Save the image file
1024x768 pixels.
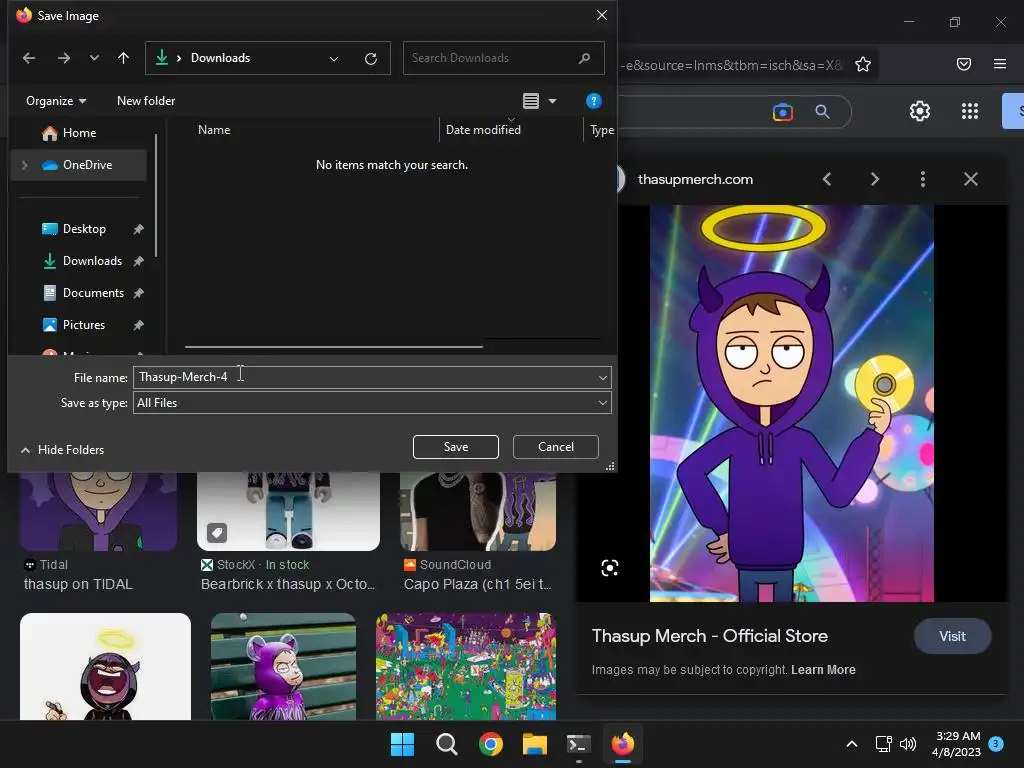coord(456,447)
